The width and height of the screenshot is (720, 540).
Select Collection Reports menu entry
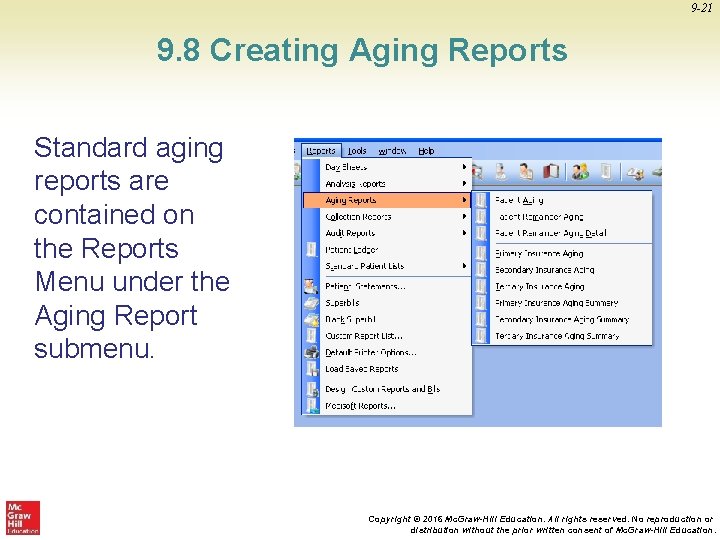point(387,216)
